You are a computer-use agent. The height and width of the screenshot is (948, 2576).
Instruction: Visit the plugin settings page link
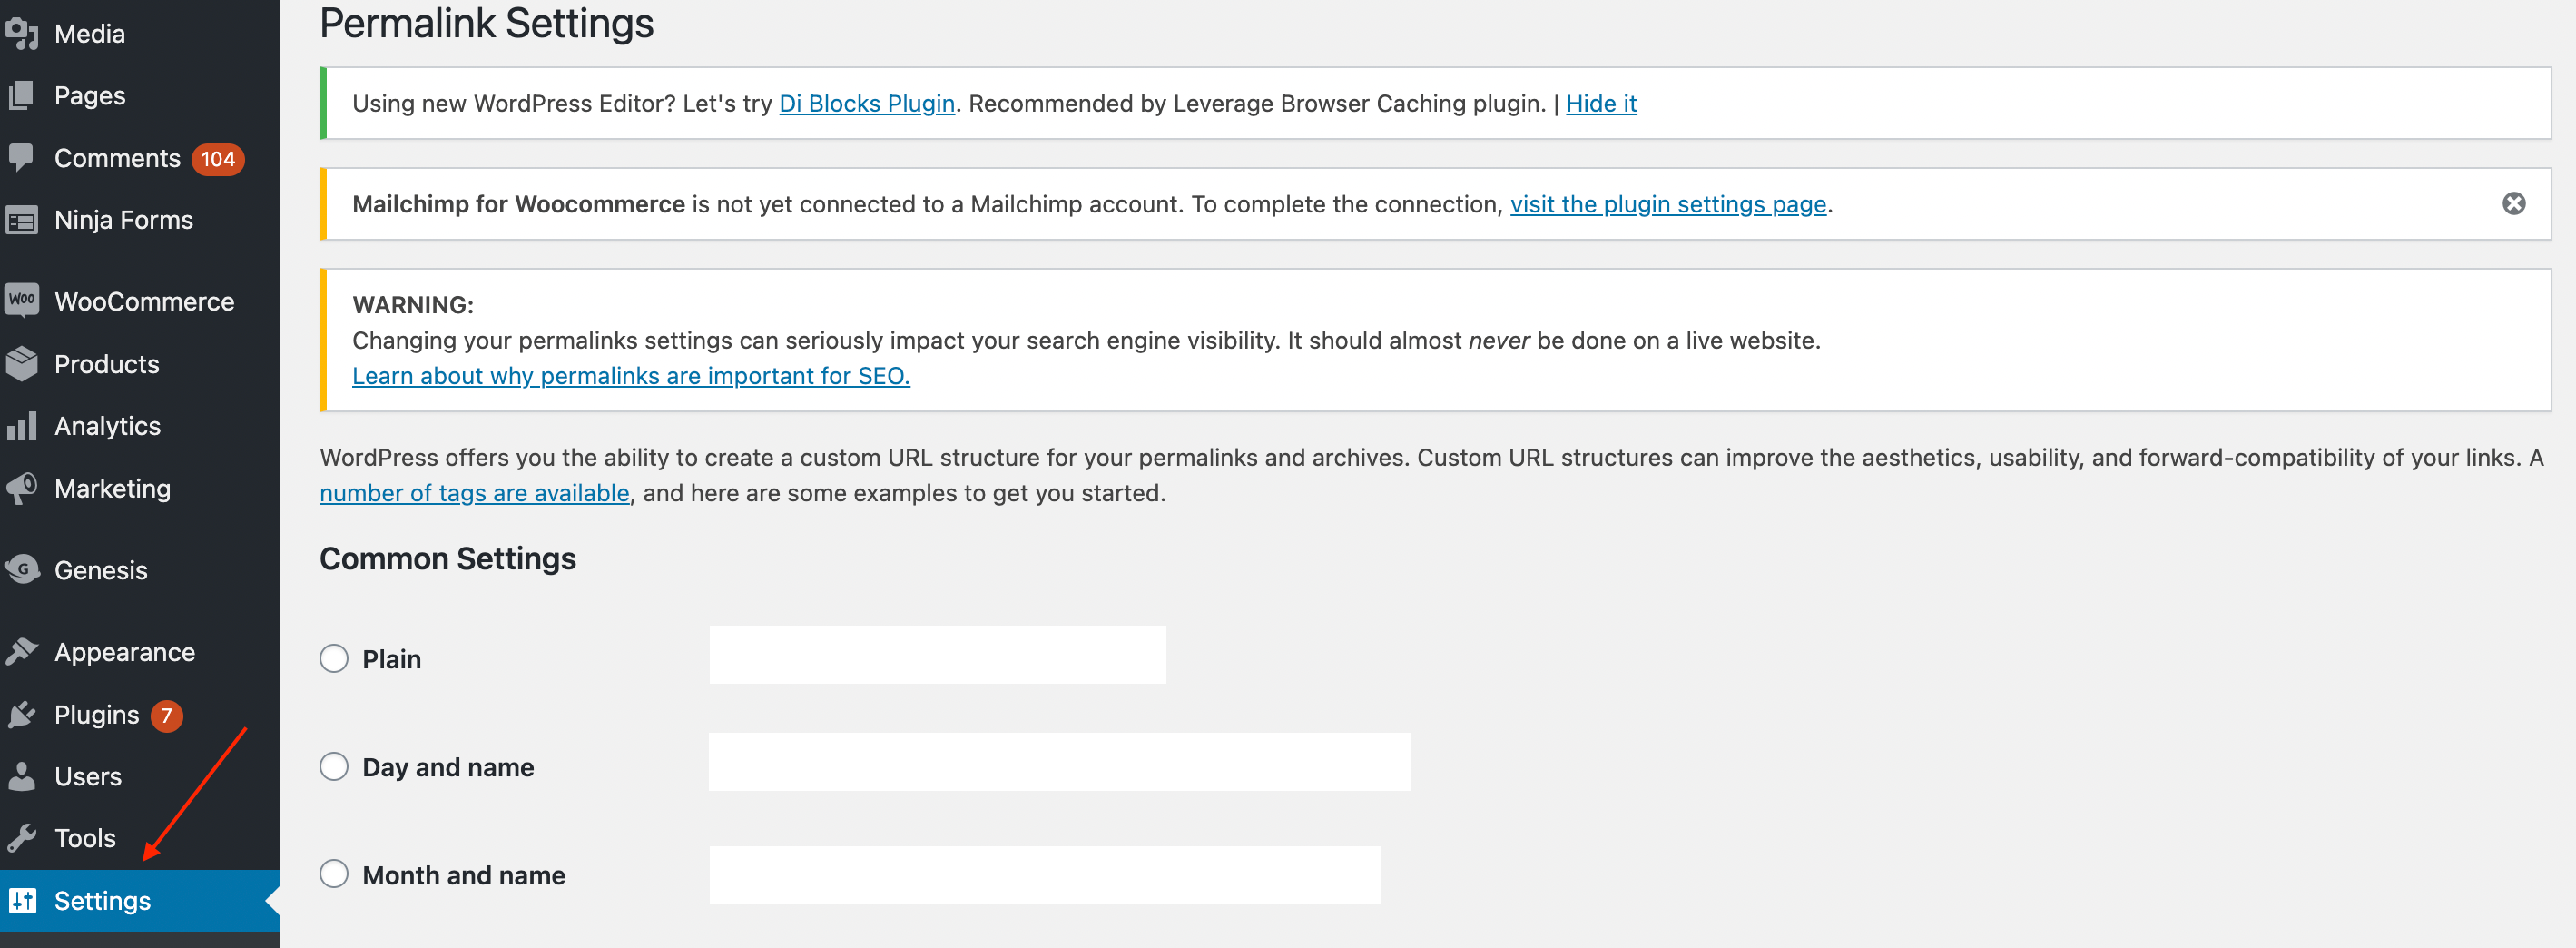[x=1668, y=205]
